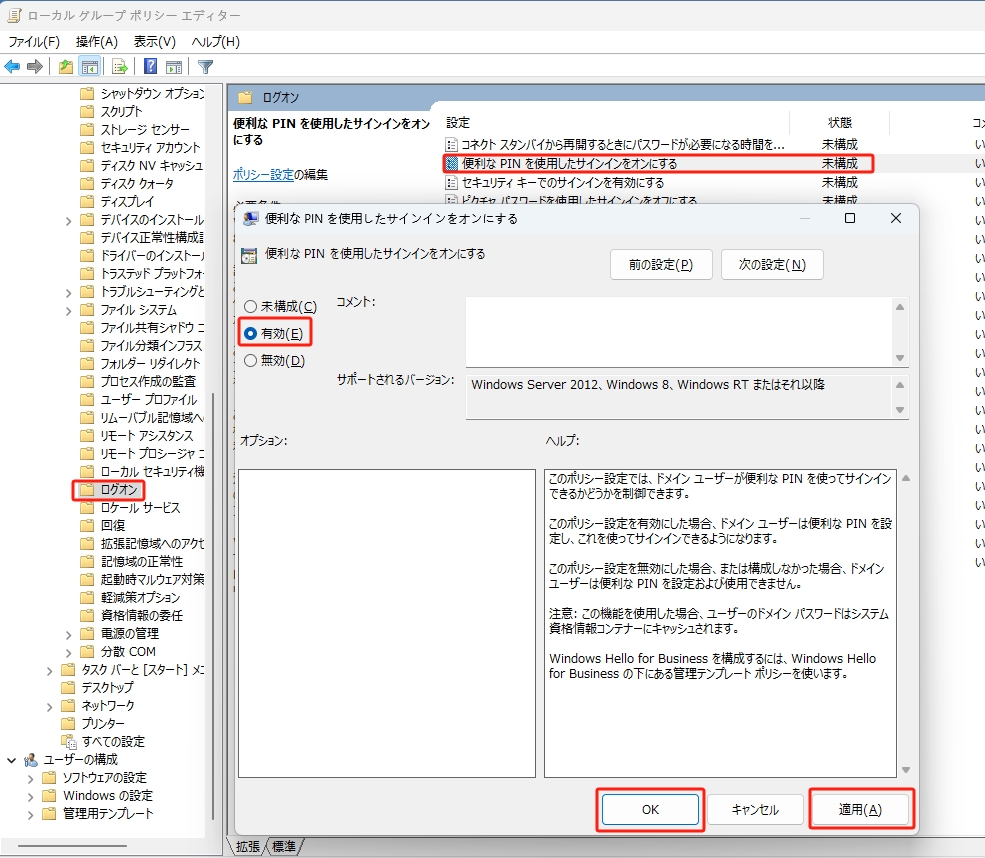
Task: Open the 操作(A) menu
Action: click(x=96, y=41)
